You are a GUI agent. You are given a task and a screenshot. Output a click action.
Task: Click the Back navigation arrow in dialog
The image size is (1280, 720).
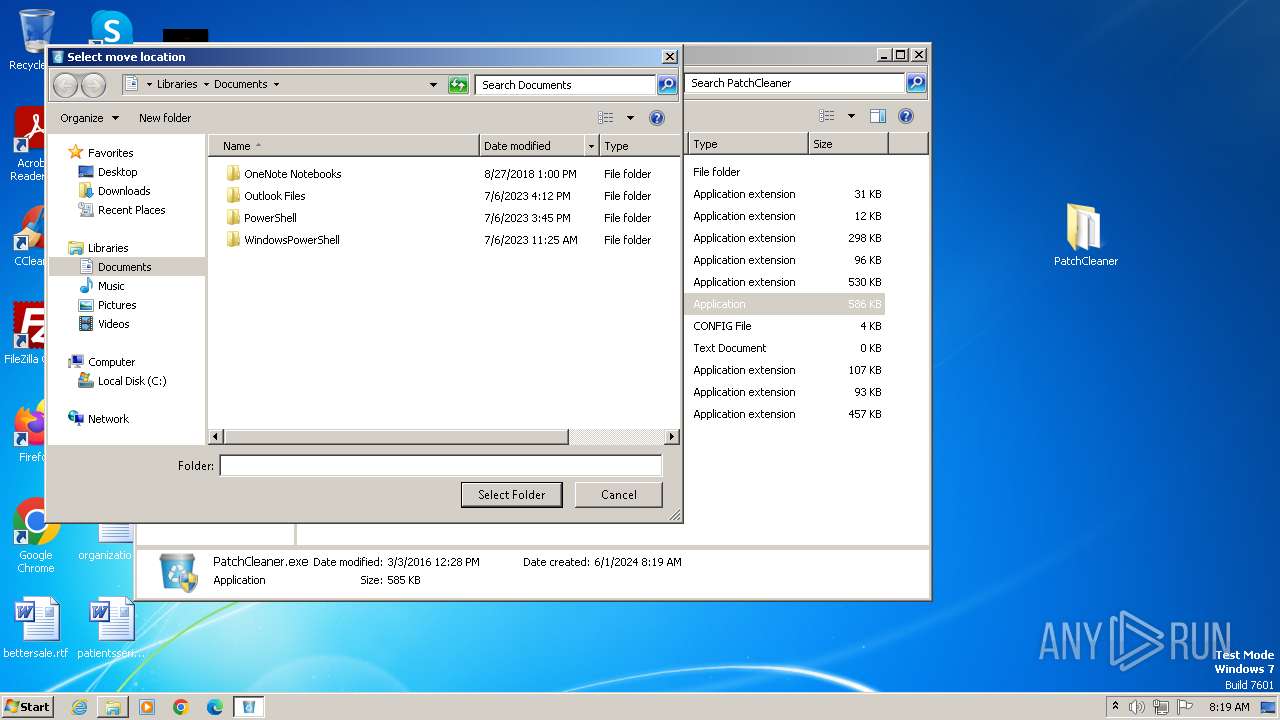pyautogui.click(x=65, y=85)
